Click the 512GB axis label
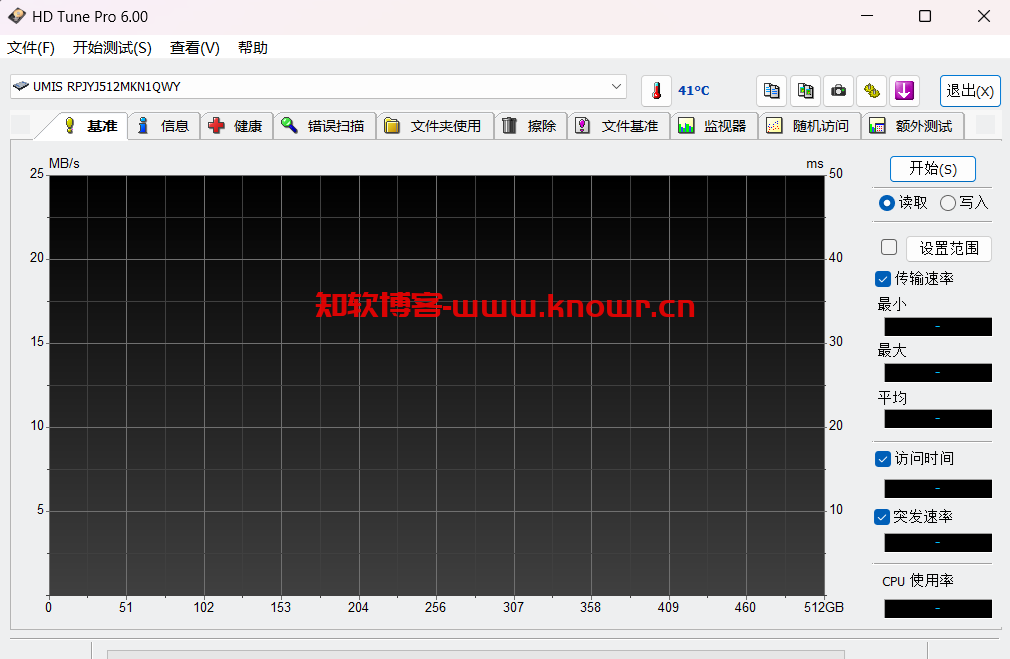 (x=824, y=607)
